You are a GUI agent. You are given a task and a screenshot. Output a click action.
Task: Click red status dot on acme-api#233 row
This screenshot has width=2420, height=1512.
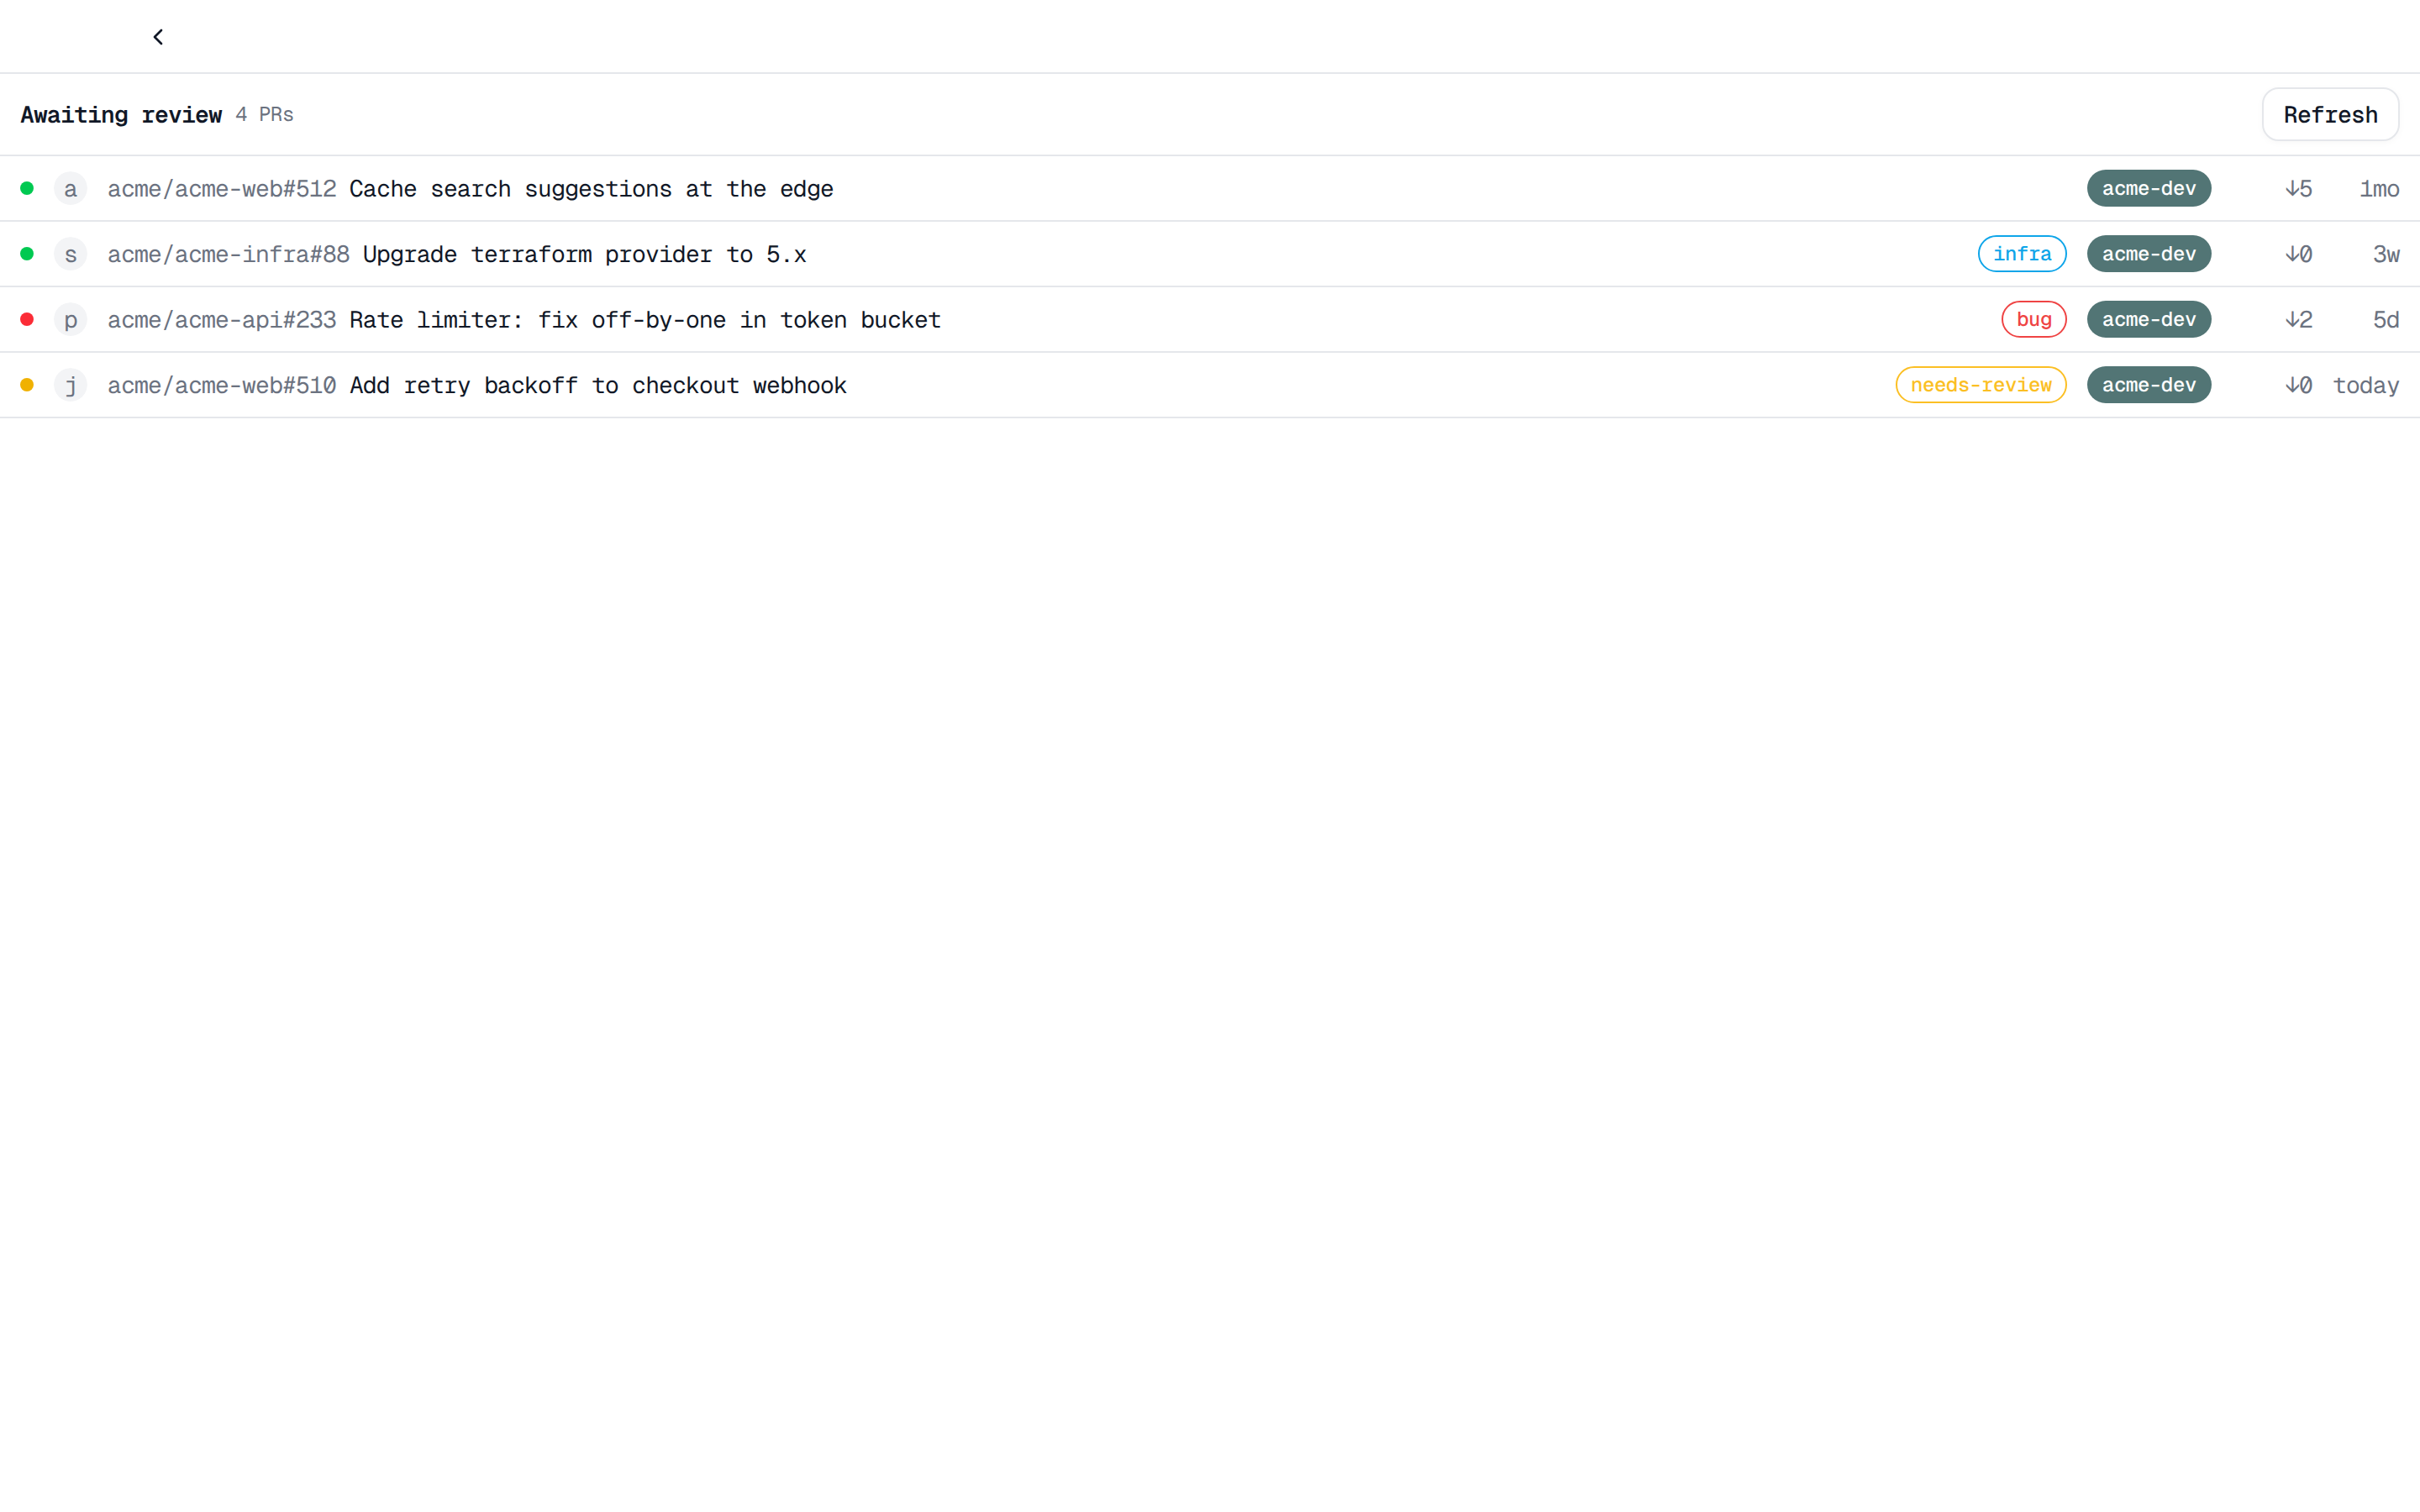(x=27, y=319)
